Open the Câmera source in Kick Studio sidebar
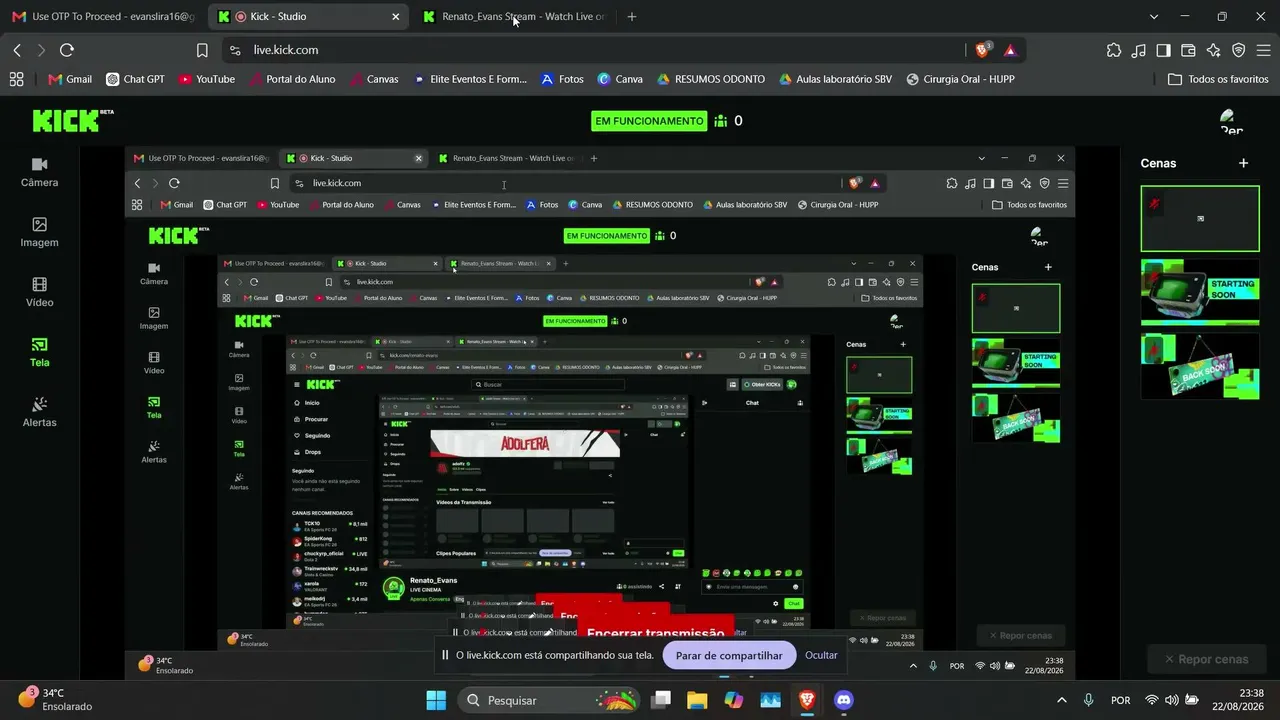Viewport: 1280px width, 720px height. 40,172
